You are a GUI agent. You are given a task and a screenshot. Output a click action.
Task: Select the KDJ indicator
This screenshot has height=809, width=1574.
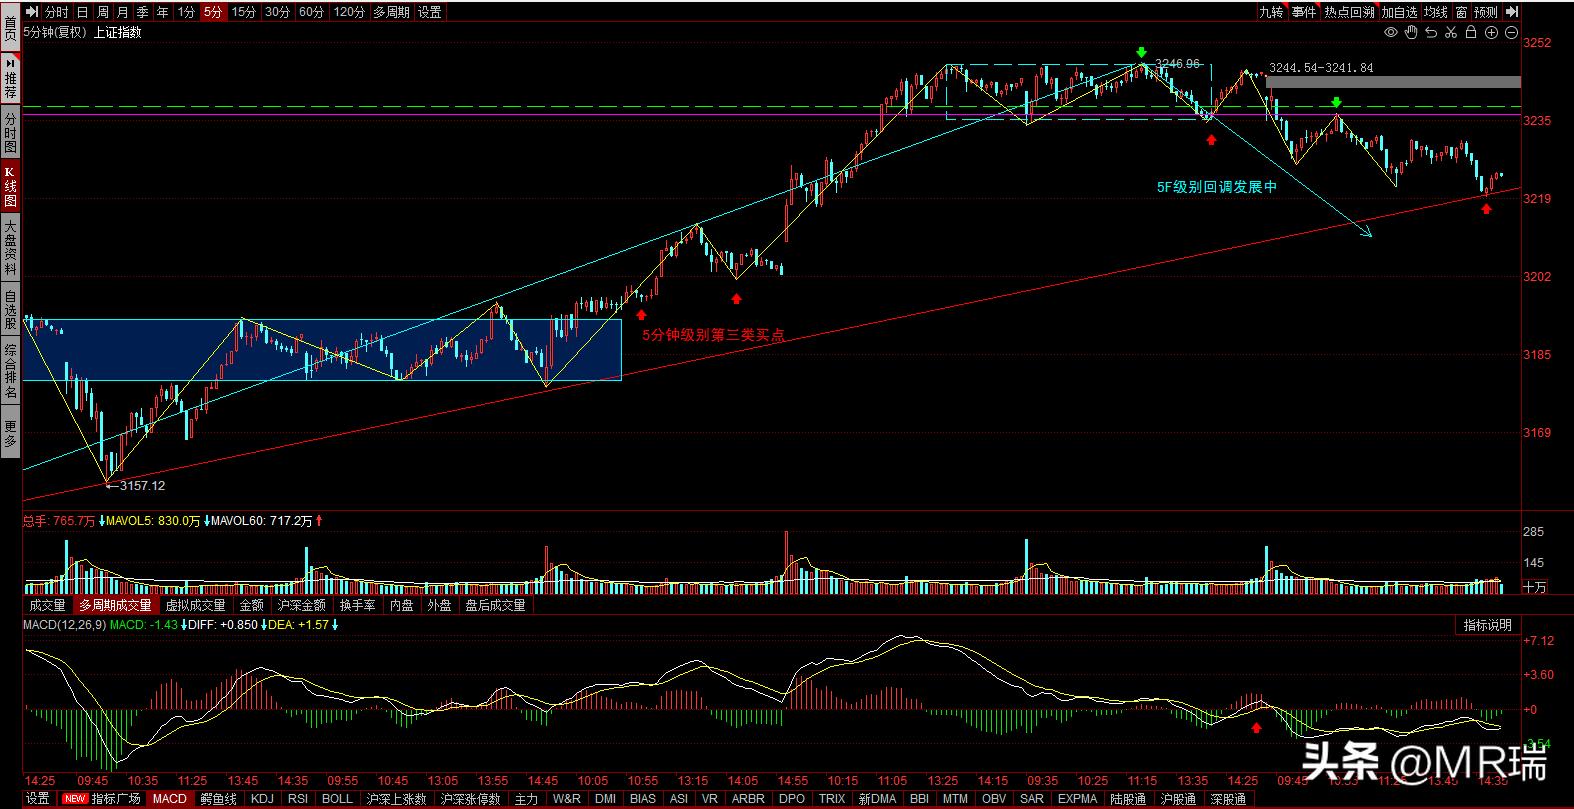[x=262, y=799]
